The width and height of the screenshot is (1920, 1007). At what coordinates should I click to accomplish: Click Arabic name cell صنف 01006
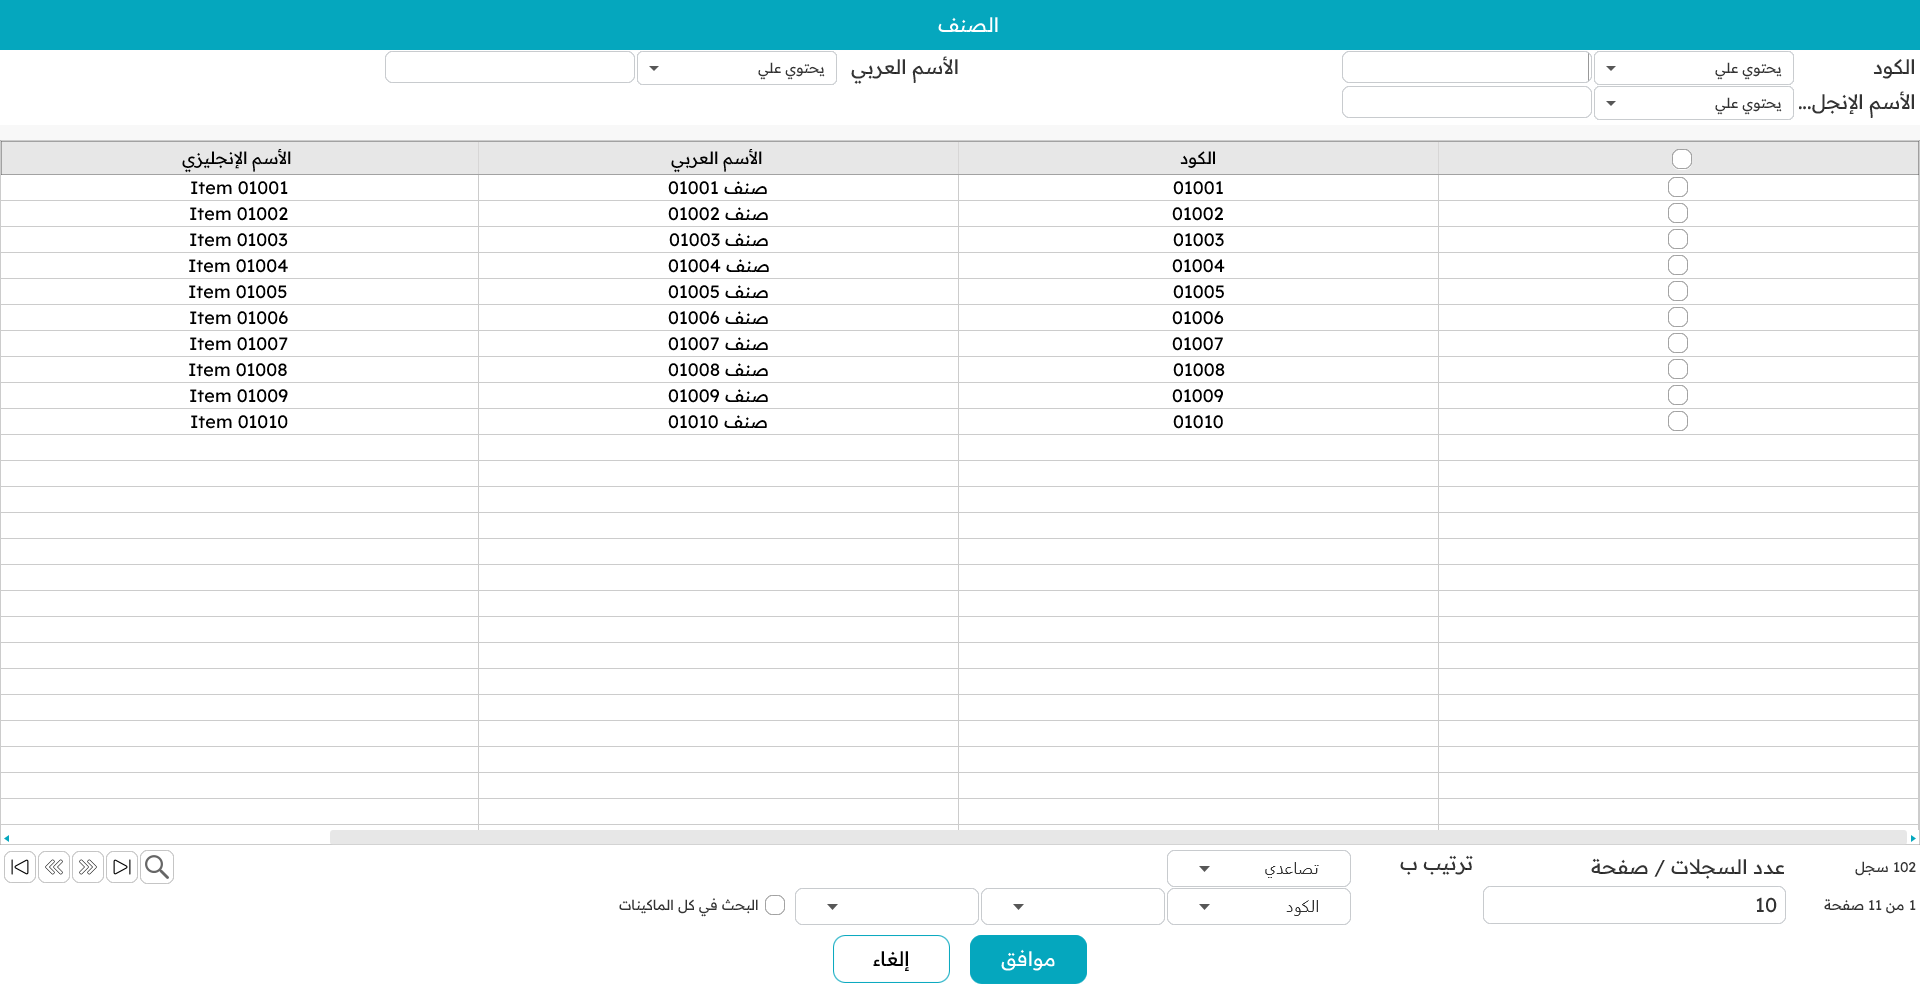coord(718,317)
